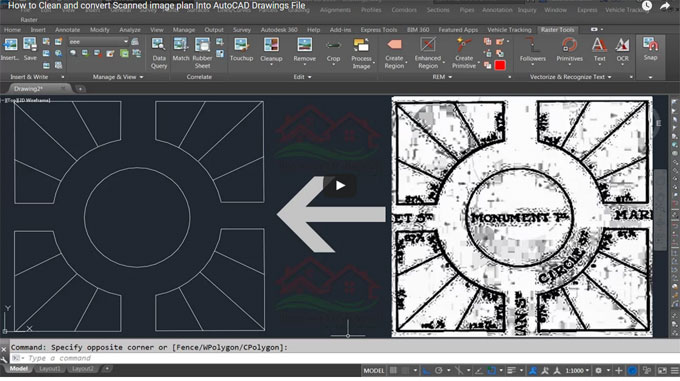Expand the Manage & View panel
Image resolution: width=680 pixels, height=381 pixels.
click(118, 77)
